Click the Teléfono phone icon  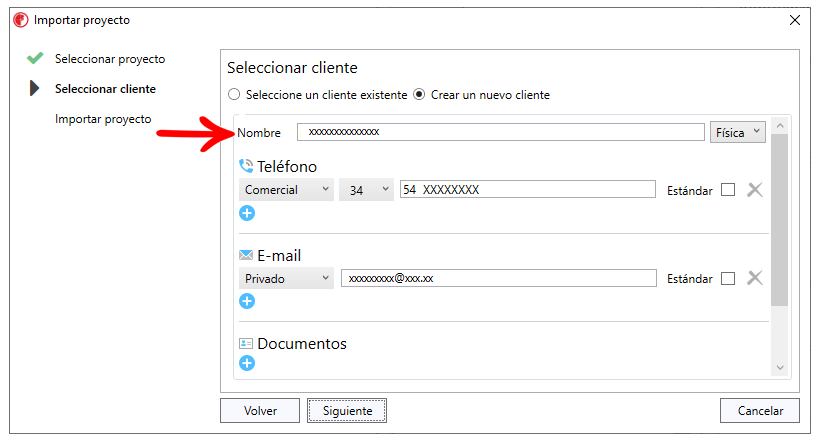point(246,166)
